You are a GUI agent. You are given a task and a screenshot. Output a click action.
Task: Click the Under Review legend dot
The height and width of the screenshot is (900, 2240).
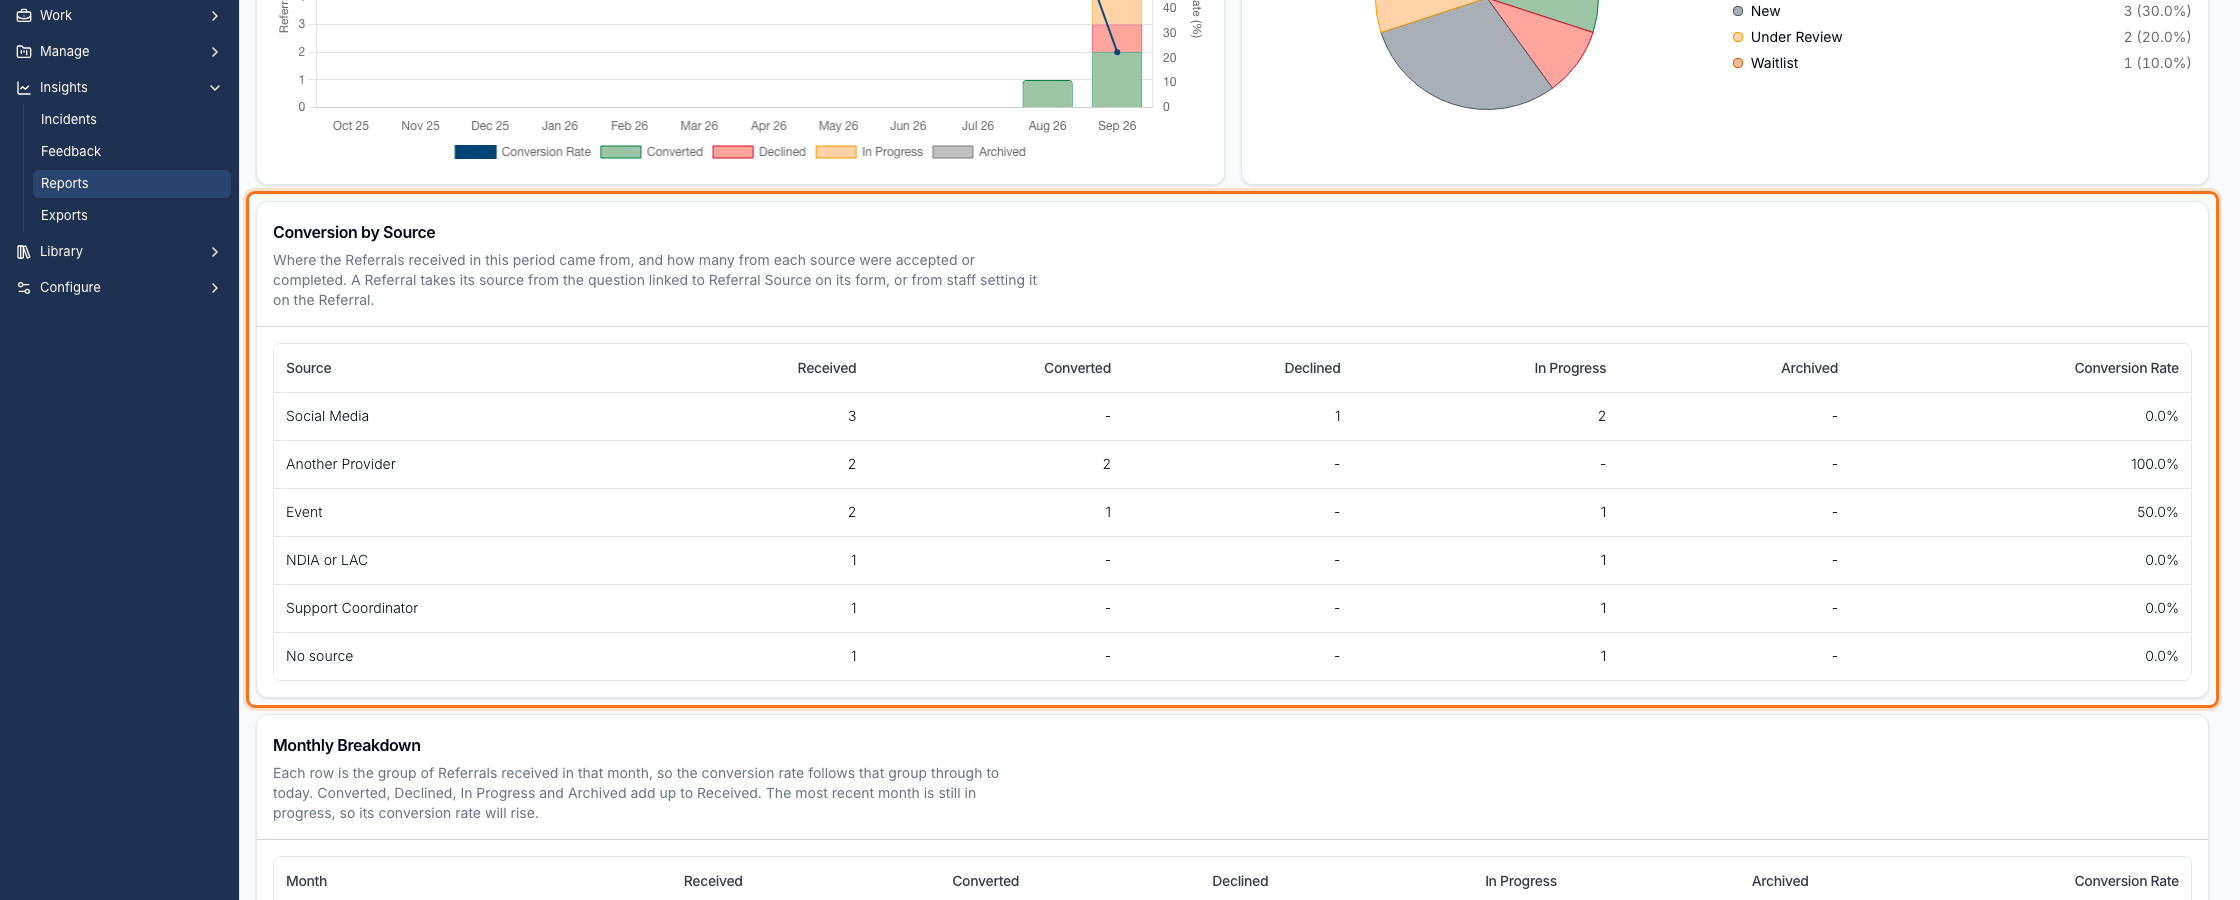1738,37
